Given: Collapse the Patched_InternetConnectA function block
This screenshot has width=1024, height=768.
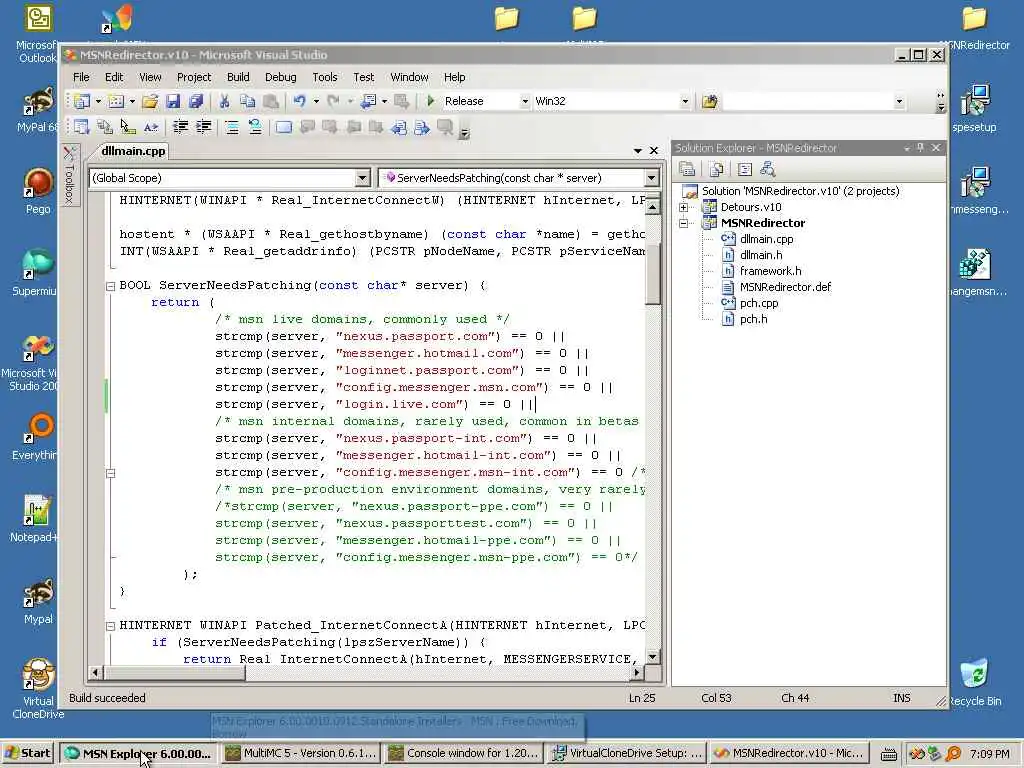Looking at the screenshot, I should (x=110, y=626).
